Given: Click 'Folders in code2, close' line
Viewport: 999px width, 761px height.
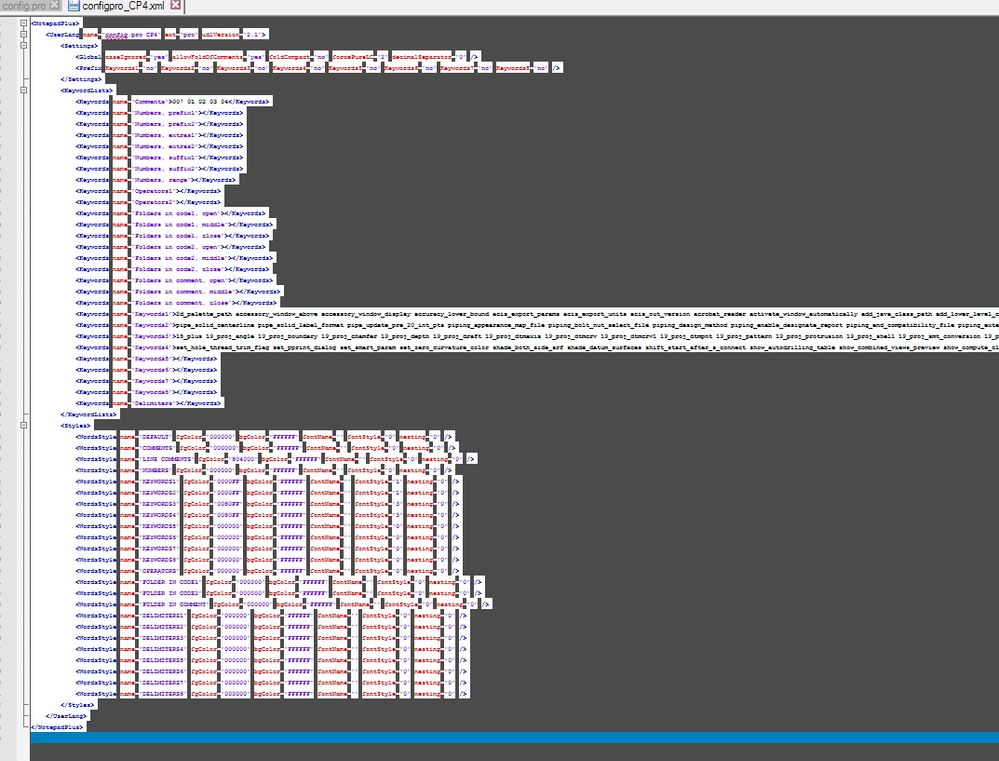Looking at the screenshot, I should point(173,269).
